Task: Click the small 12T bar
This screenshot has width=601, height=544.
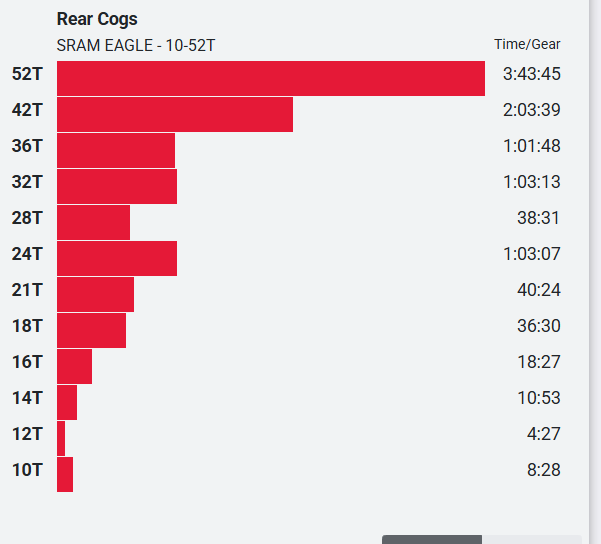Action: point(61,438)
